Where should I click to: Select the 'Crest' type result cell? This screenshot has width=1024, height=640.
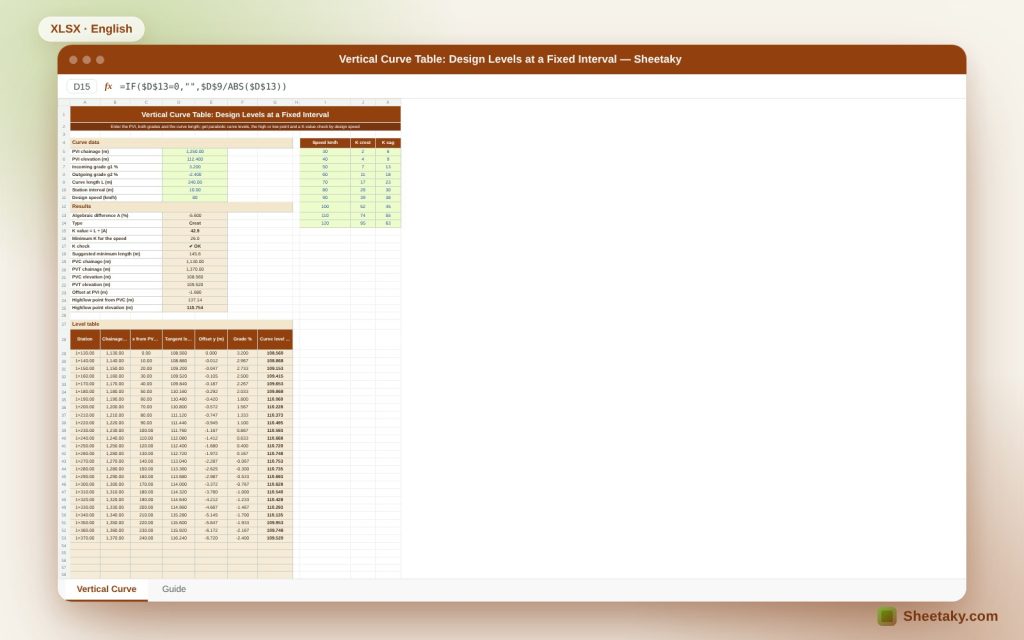(195, 223)
